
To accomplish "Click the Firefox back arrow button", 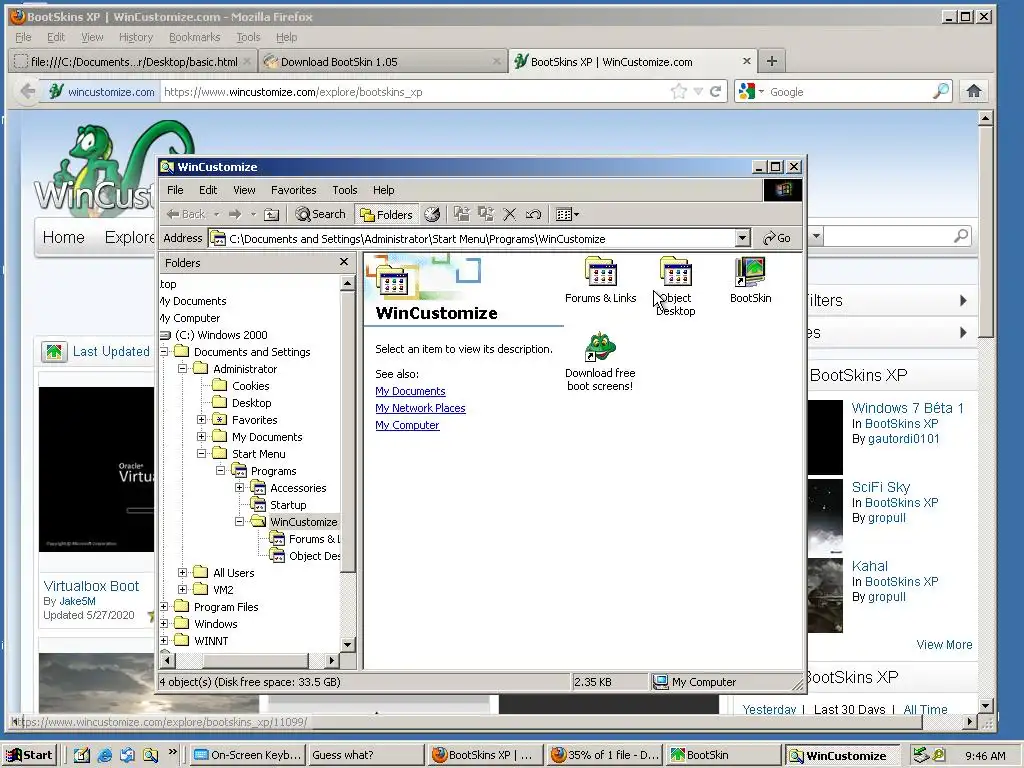I will (27, 91).
